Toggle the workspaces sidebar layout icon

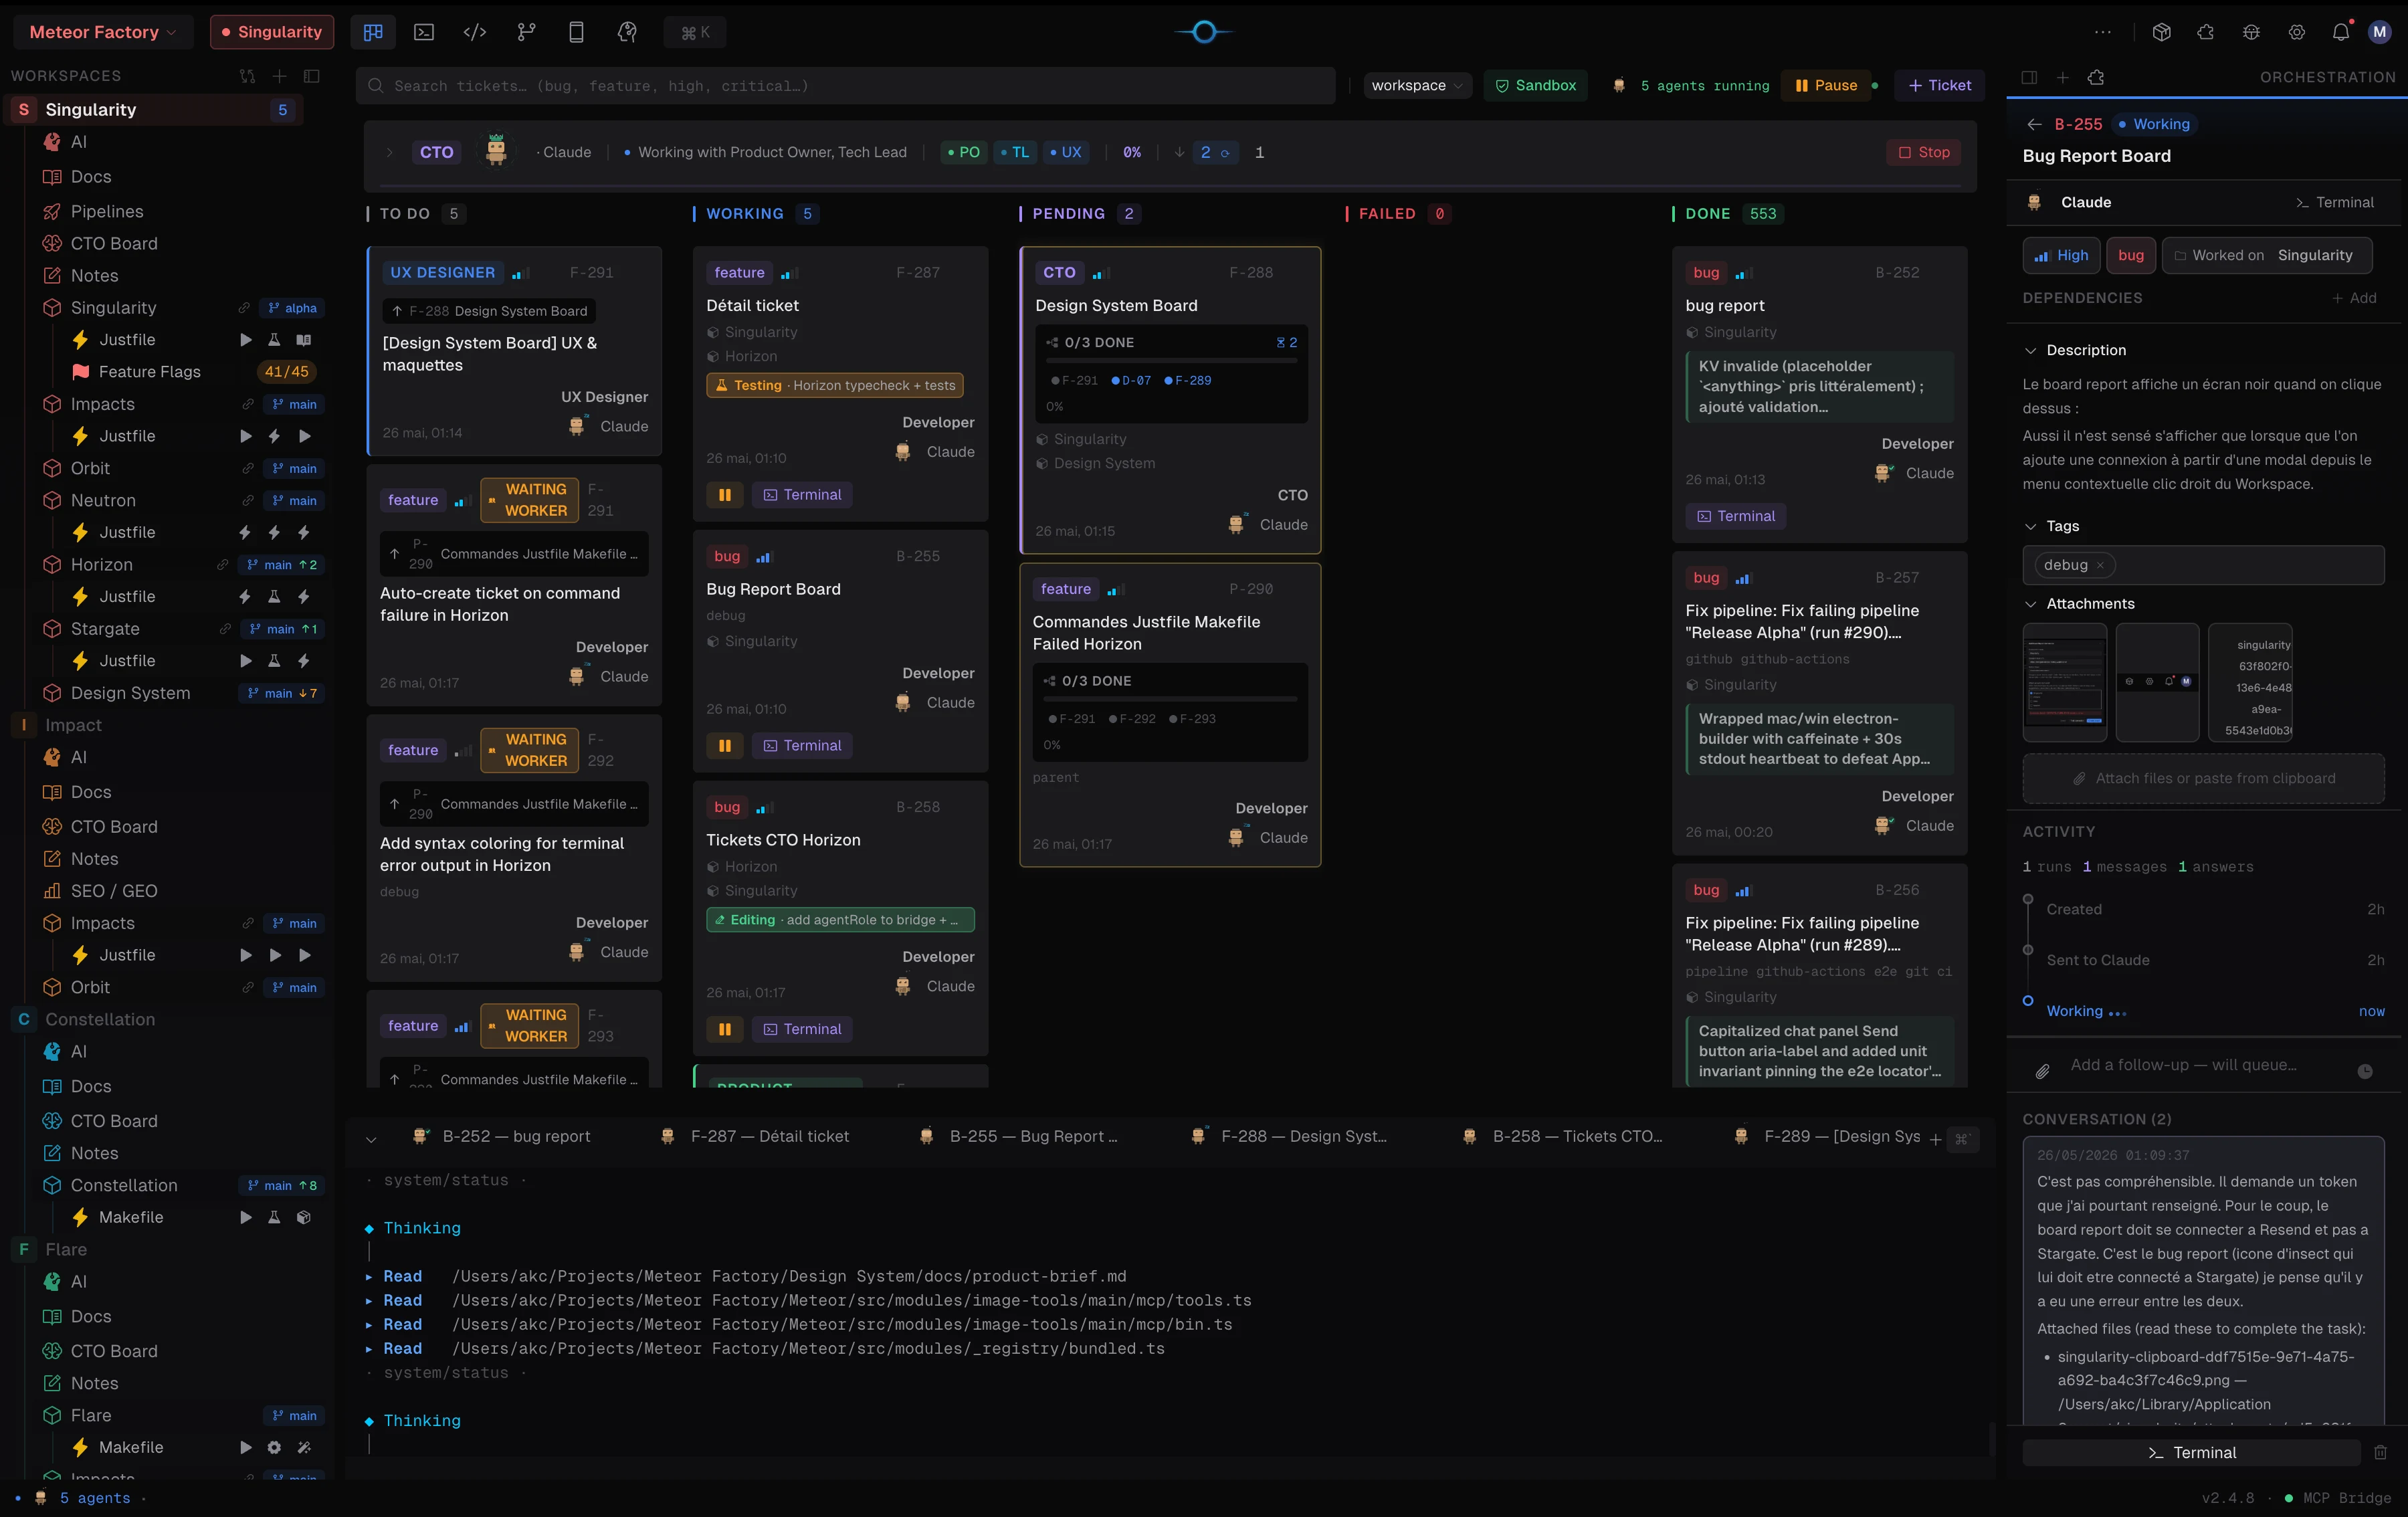pyautogui.click(x=312, y=76)
